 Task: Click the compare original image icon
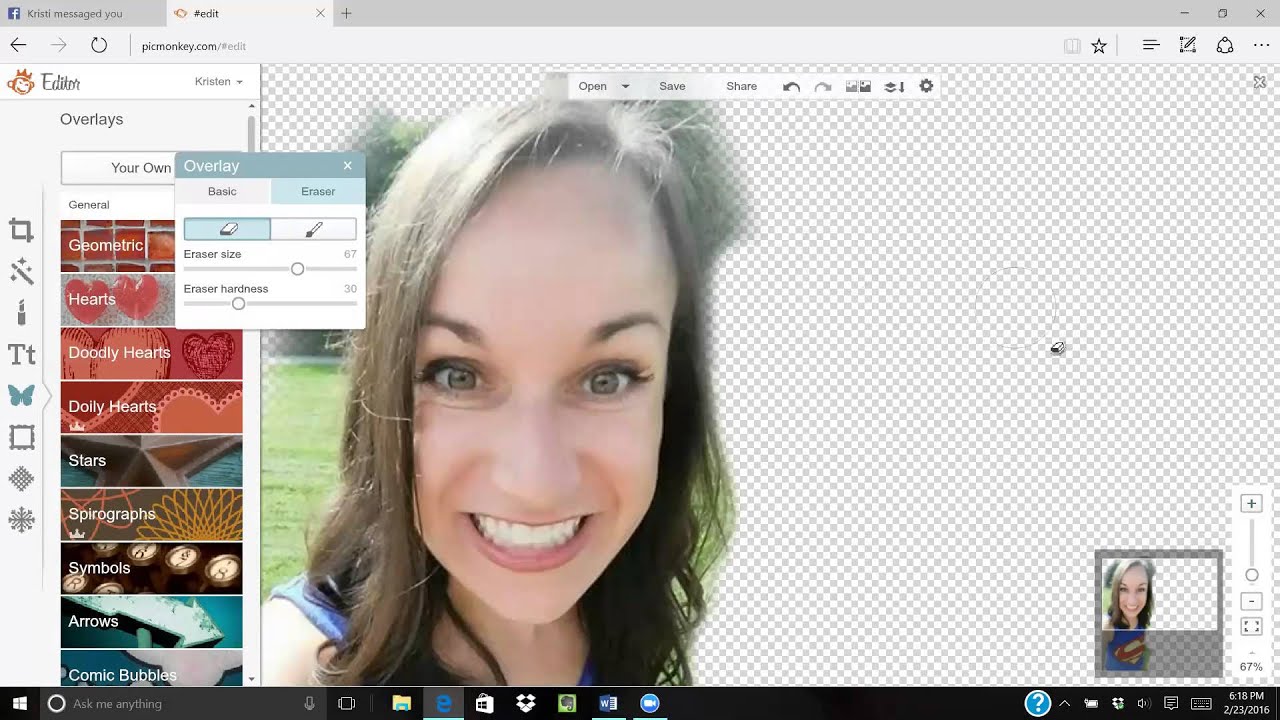[x=858, y=86]
